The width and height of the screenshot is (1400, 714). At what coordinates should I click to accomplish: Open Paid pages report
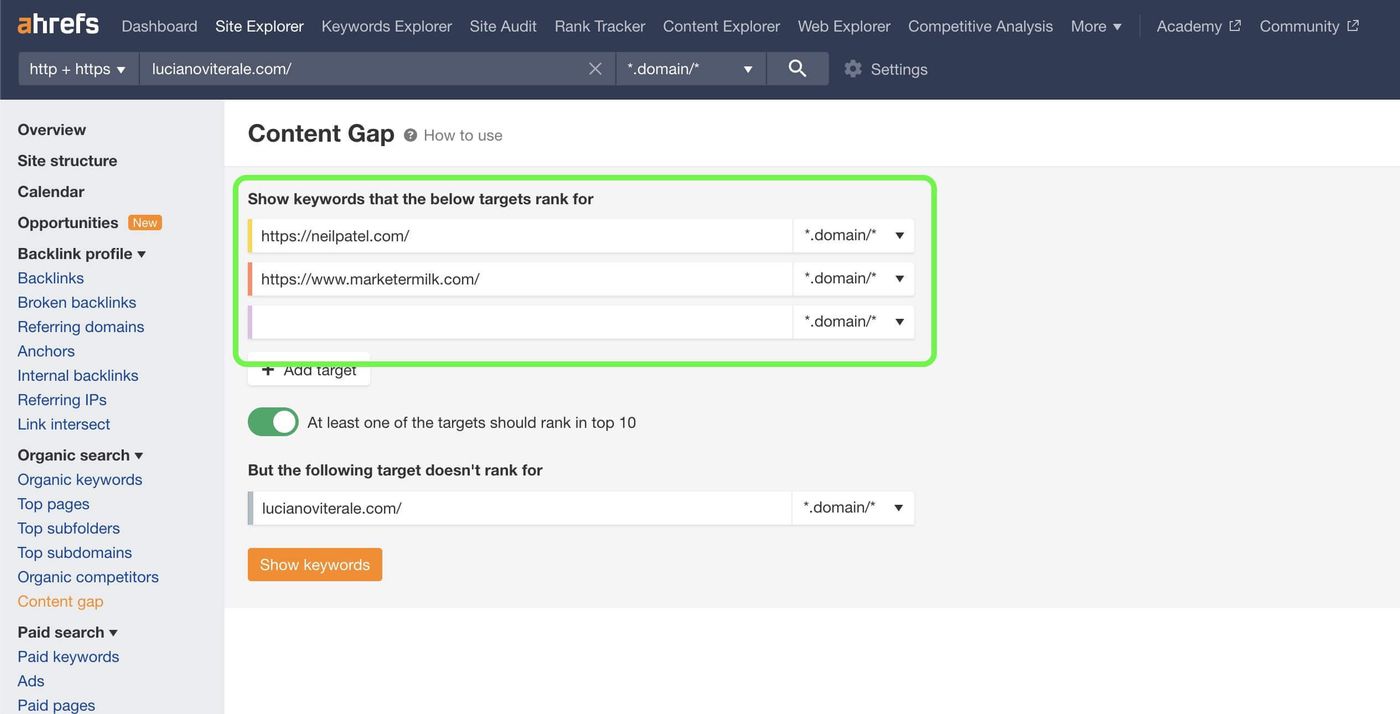[x=56, y=705]
